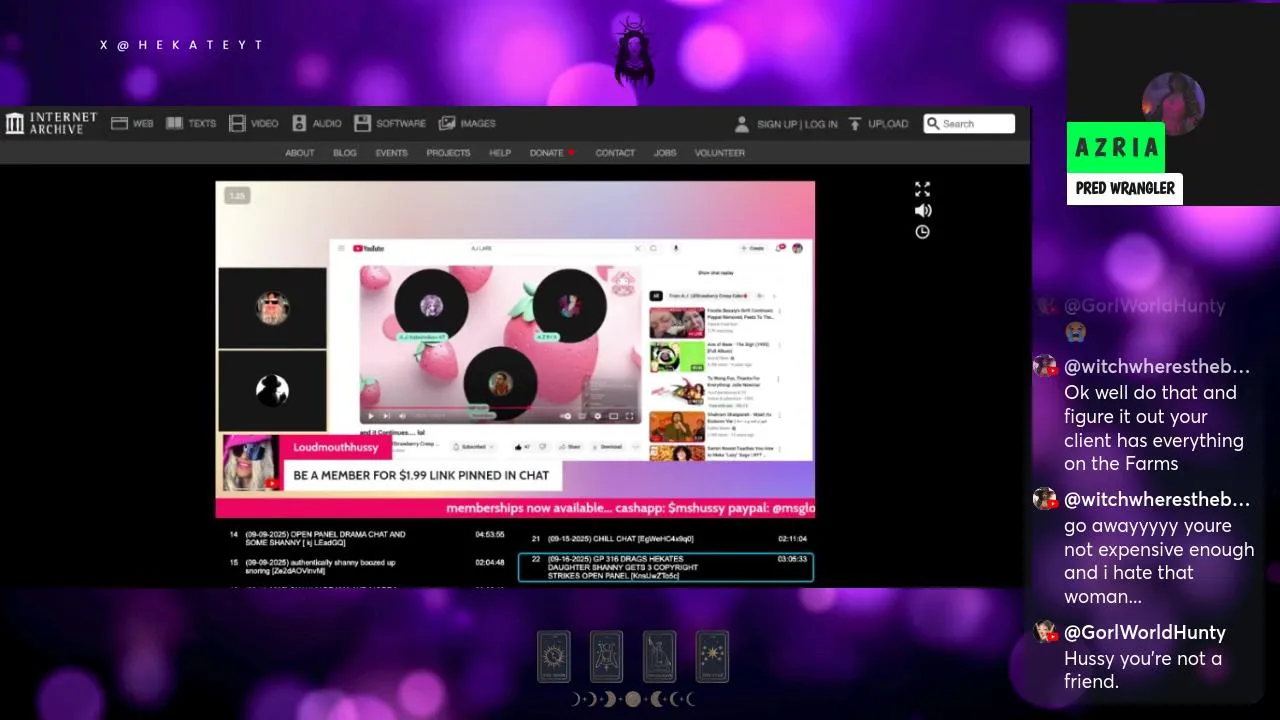
Task: Click the red Donate heart icon
Action: click(571, 153)
